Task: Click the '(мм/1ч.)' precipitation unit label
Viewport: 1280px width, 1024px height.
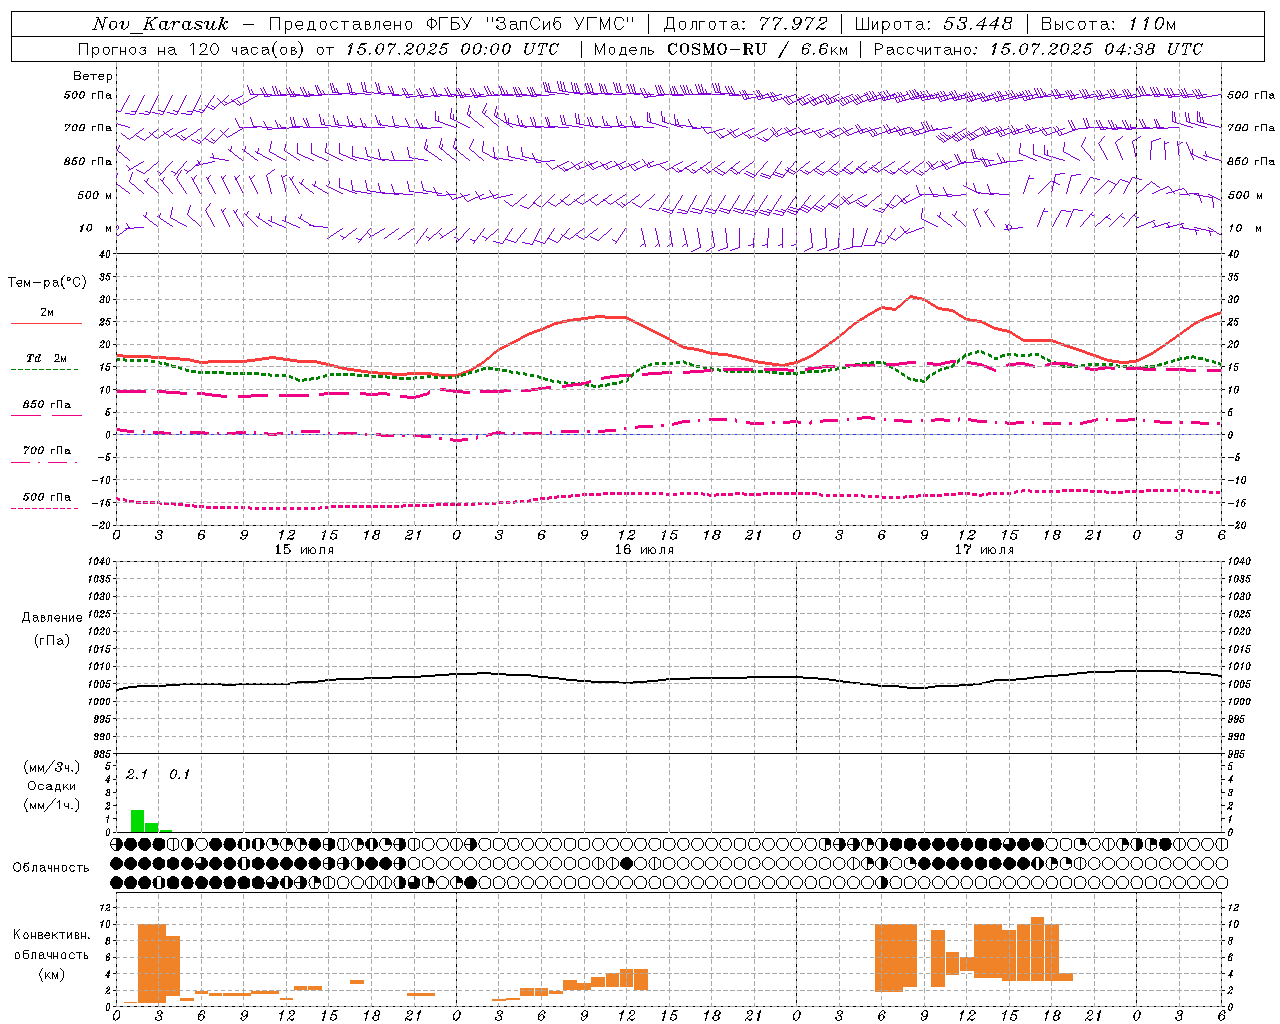Action: (51, 805)
